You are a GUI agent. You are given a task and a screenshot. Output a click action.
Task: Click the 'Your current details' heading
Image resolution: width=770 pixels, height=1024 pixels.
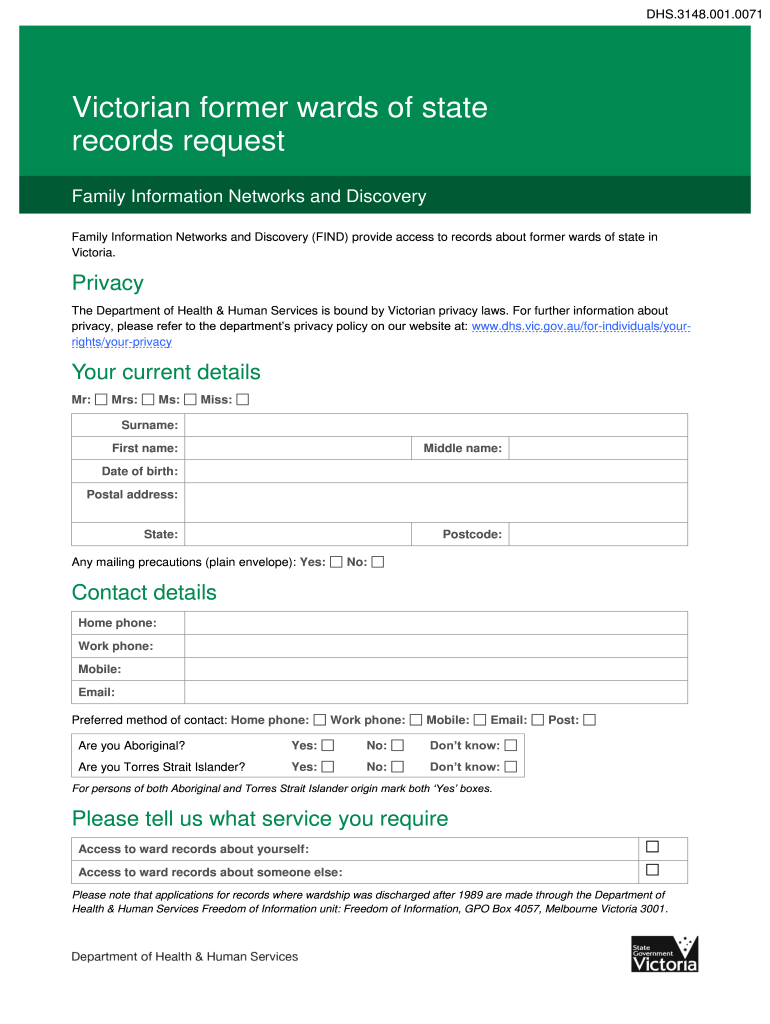pyautogui.click(x=166, y=372)
